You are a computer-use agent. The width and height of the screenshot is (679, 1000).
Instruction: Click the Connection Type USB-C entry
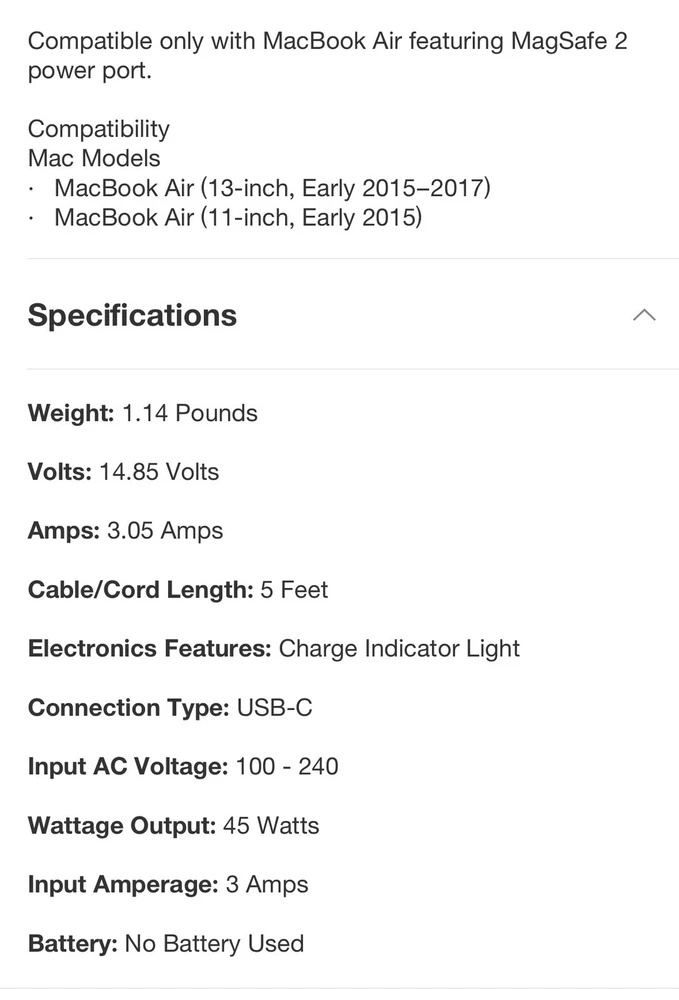coord(170,708)
